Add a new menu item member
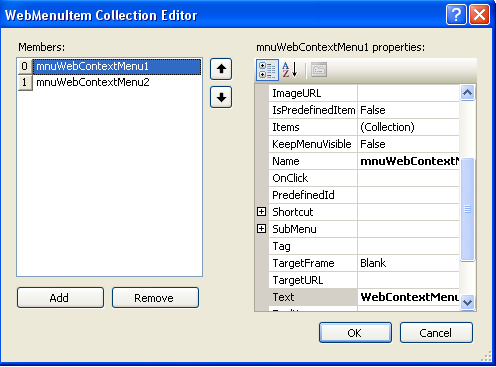Viewport: 496px width, 367px height. coord(60,298)
